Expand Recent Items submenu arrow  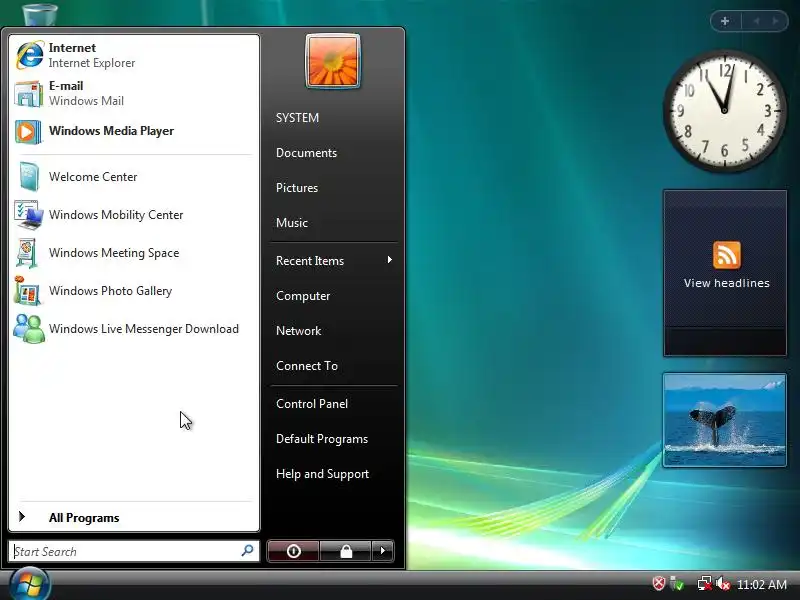tap(390, 260)
